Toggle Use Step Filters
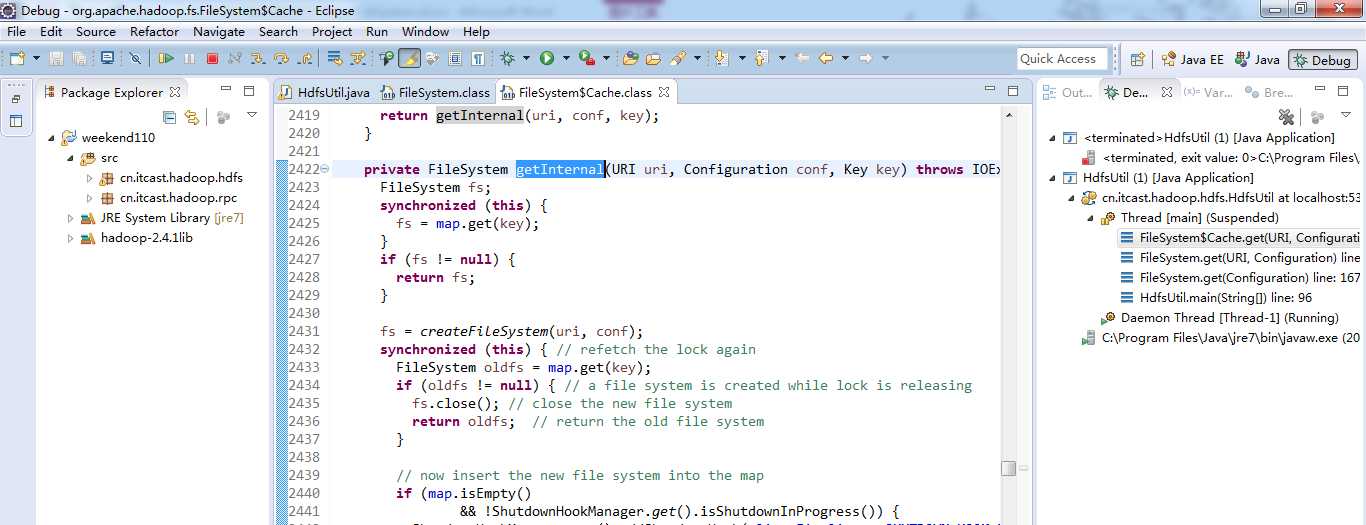1366x525 pixels. tap(357, 59)
